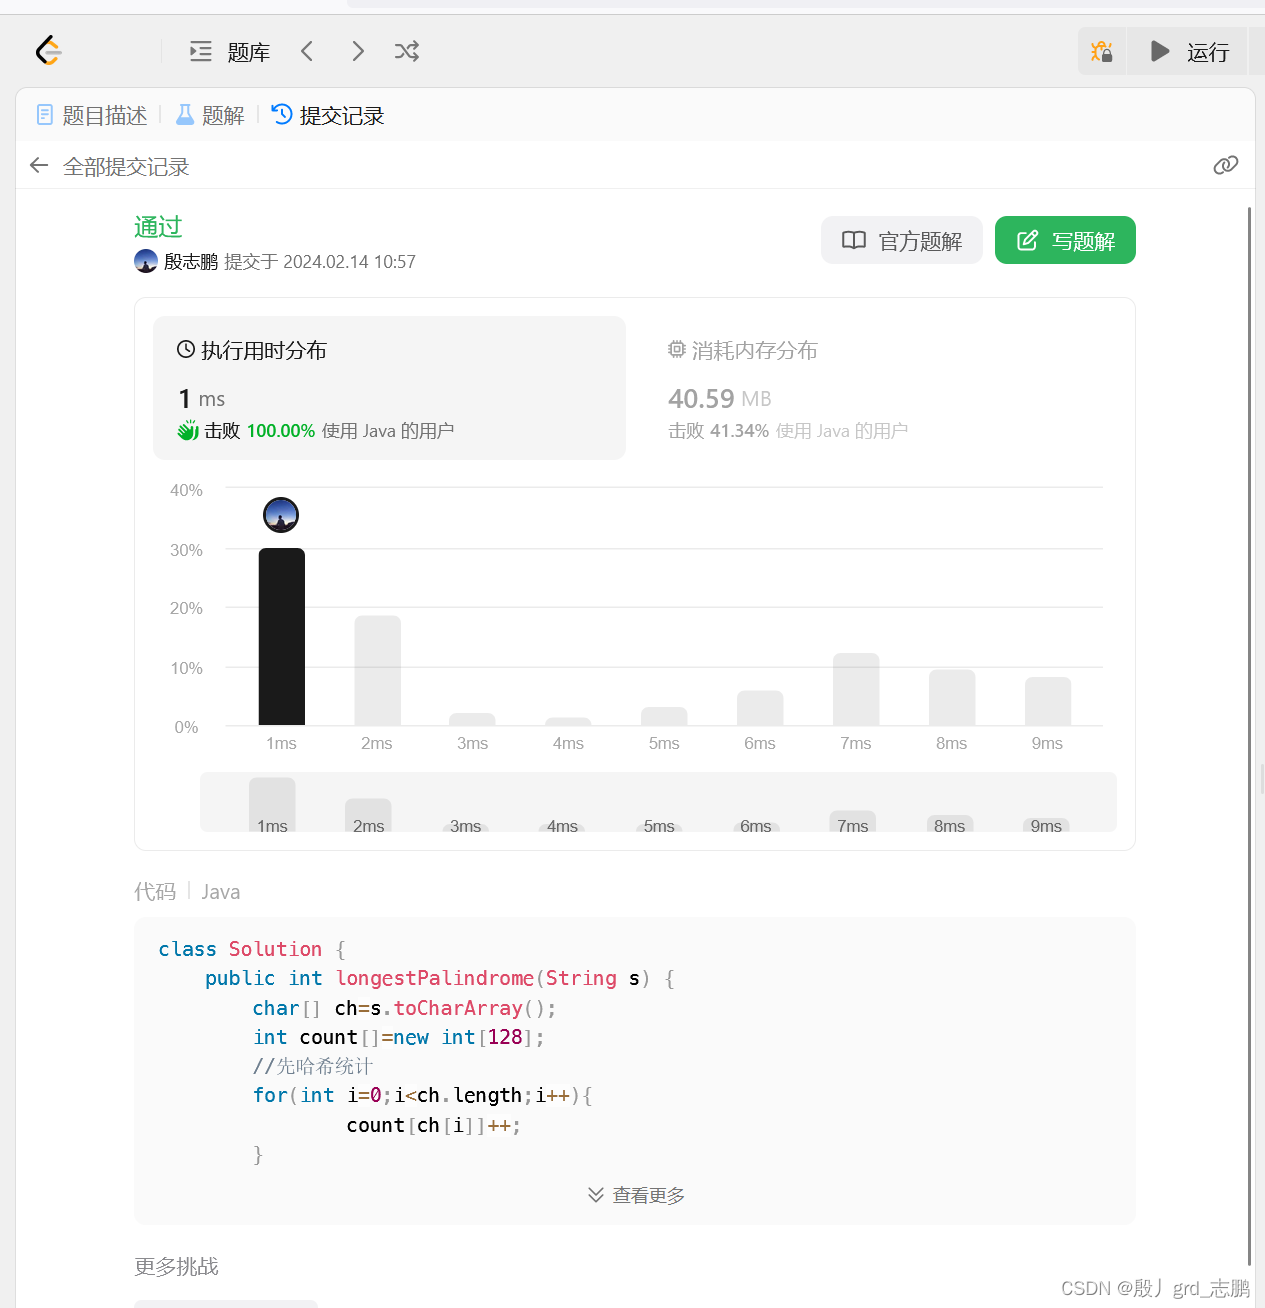Select the 消耗内存分布 card
Image resolution: width=1265 pixels, height=1308 pixels.
(x=880, y=388)
